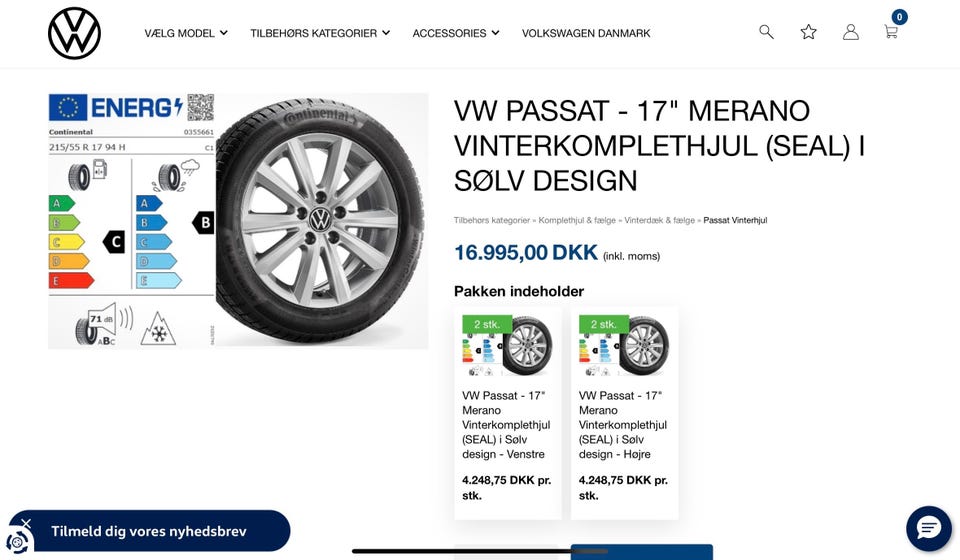
Task: Click the EU energy tyre label image
Action: (132, 221)
